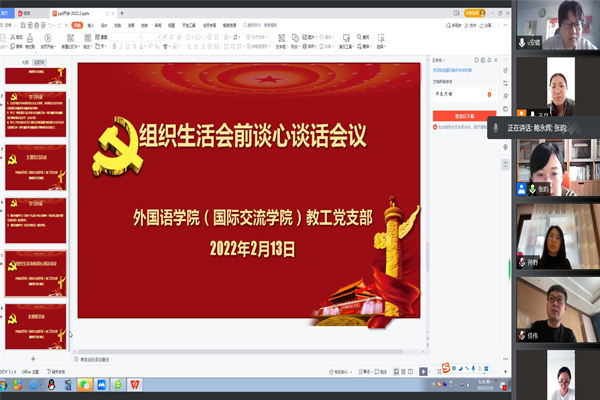Click the Increase Font Size icon

165,37
